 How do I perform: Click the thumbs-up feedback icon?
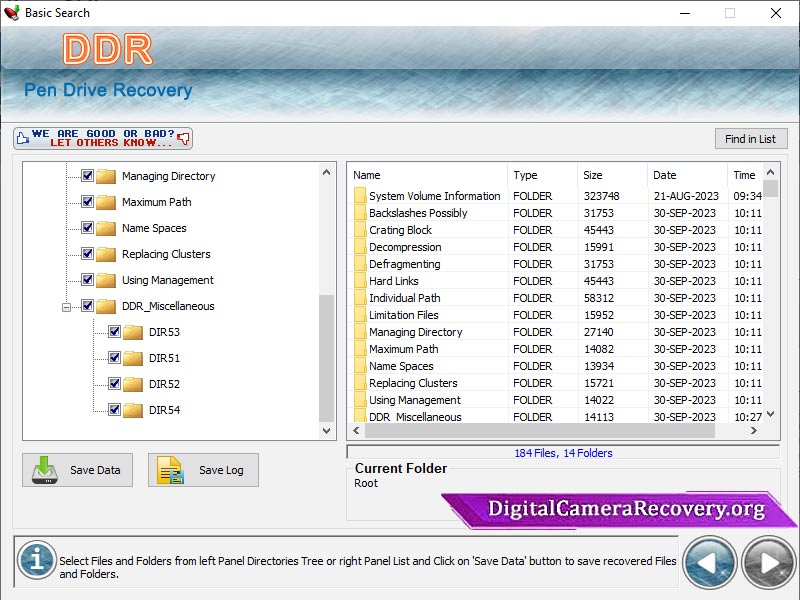coord(22,138)
